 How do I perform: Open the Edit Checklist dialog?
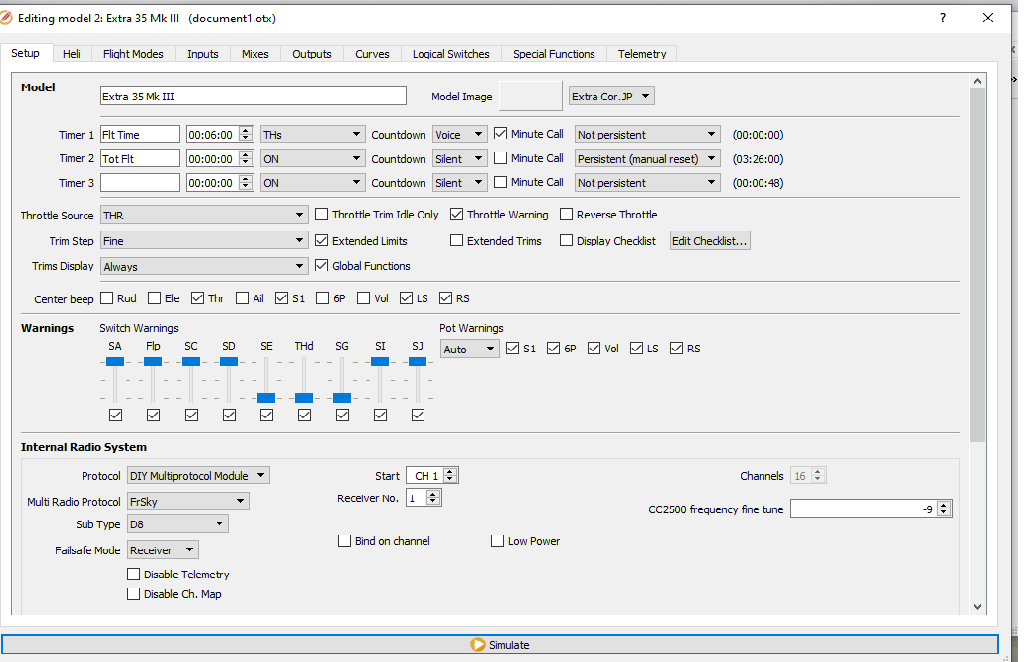pos(710,240)
